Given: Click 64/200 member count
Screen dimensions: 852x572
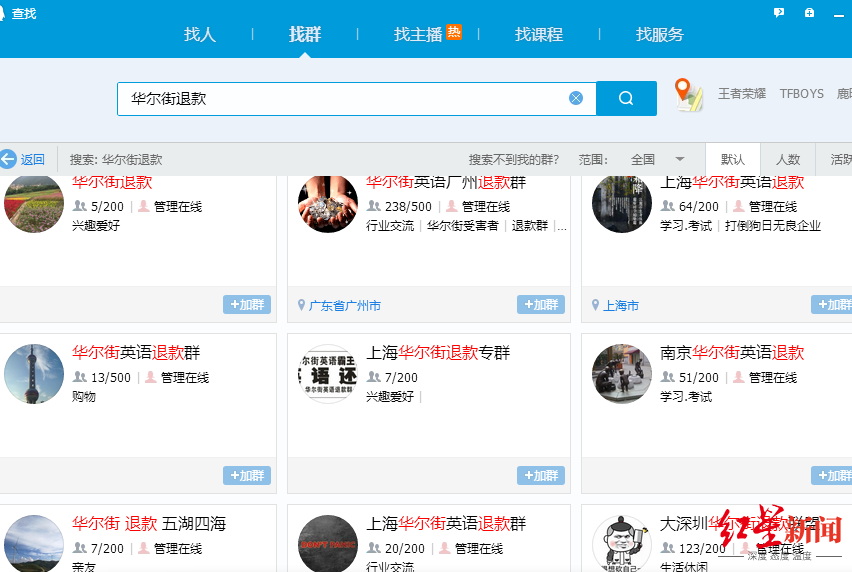Looking at the screenshot, I should pyautogui.click(x=698, y=206).
